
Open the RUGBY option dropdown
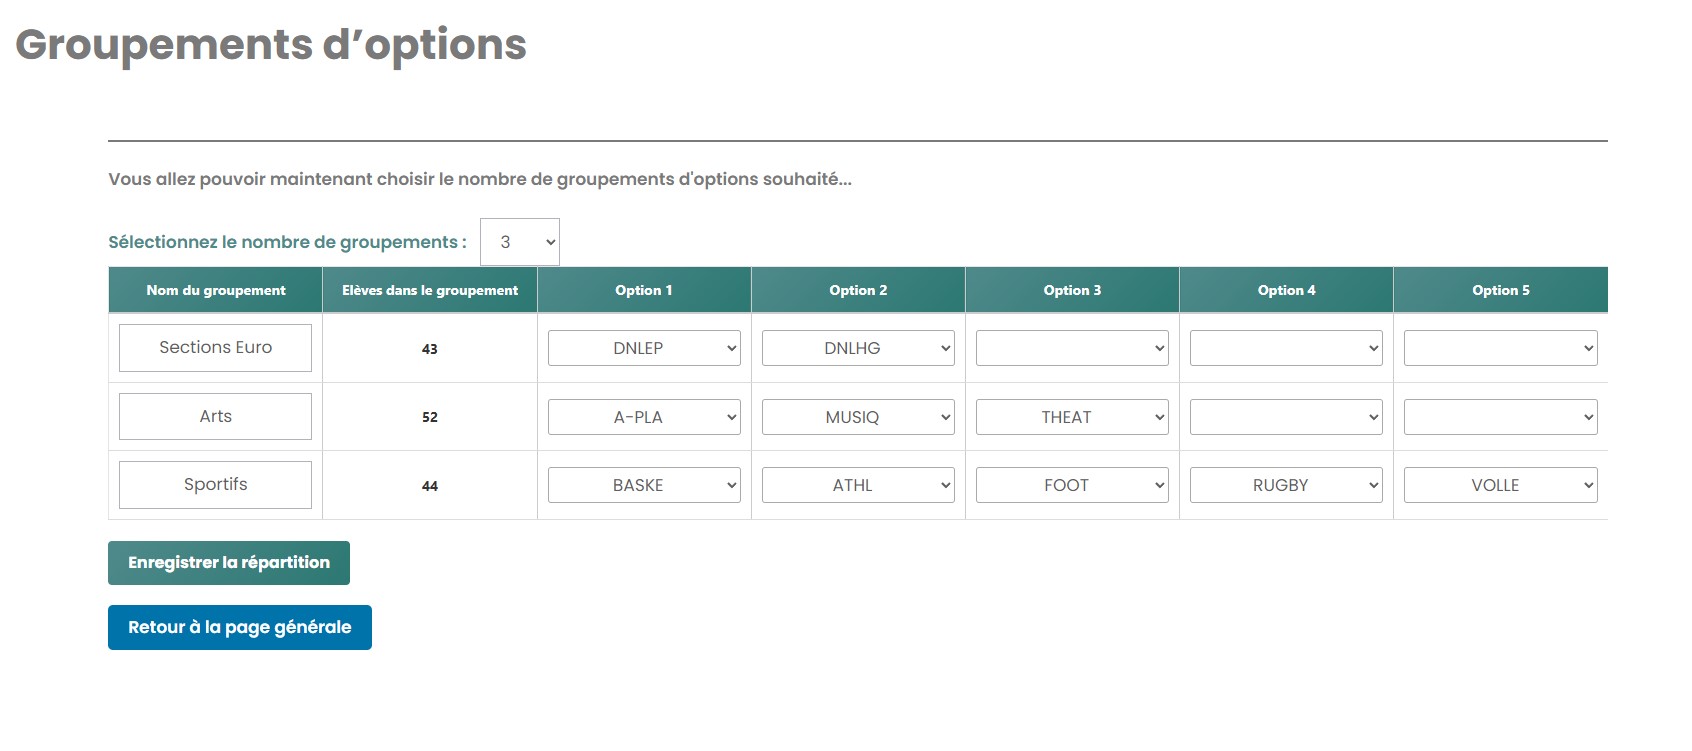click(x=1285, y=485)
